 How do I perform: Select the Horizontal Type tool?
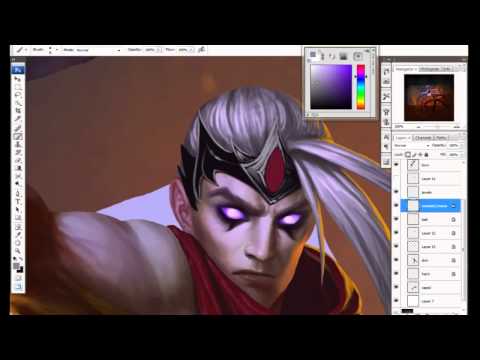point(17,201)
